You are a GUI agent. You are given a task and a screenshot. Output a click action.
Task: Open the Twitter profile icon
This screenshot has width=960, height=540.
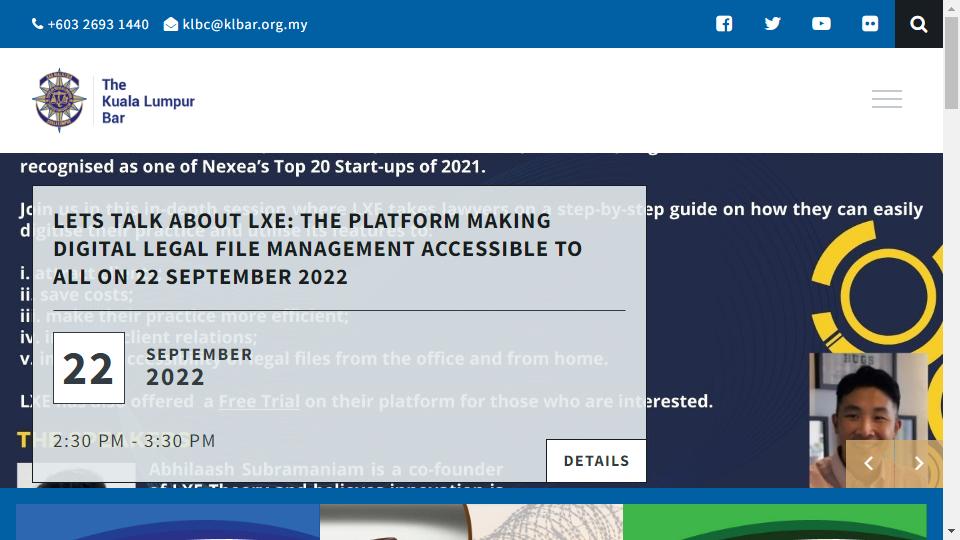pos(773,24)
